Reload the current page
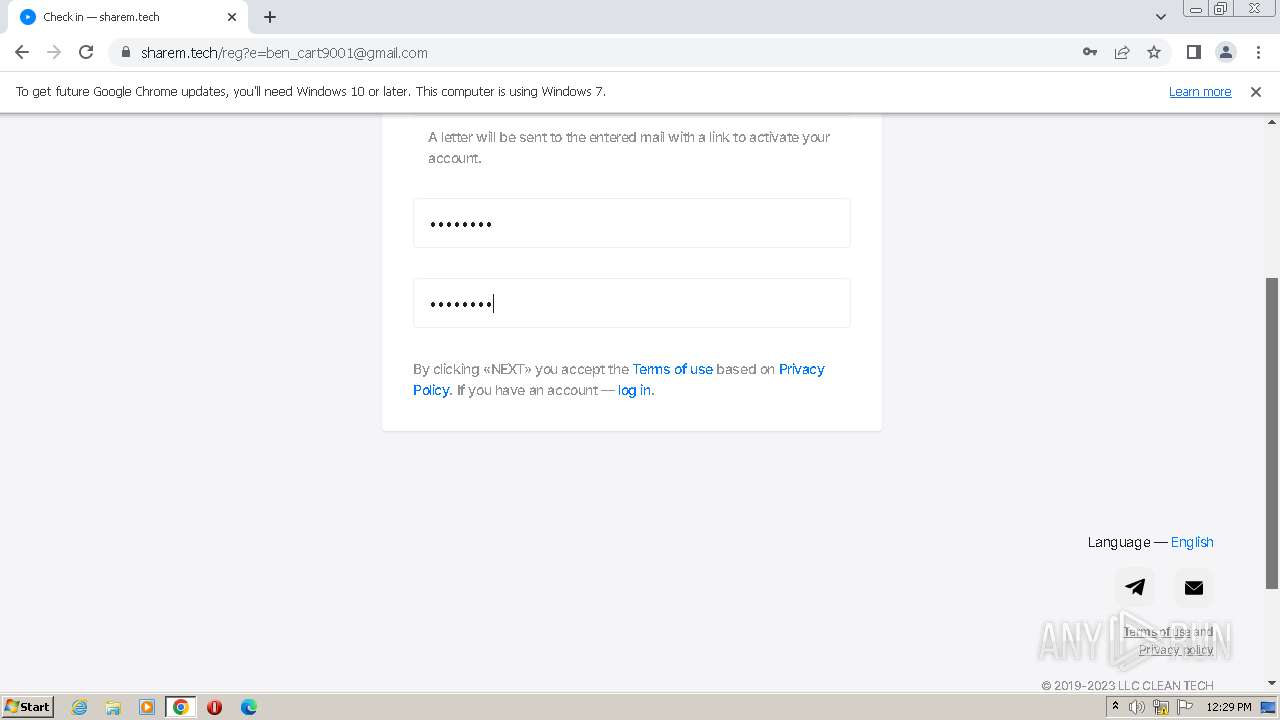1280x720 pixels. (x=86, y=52)
